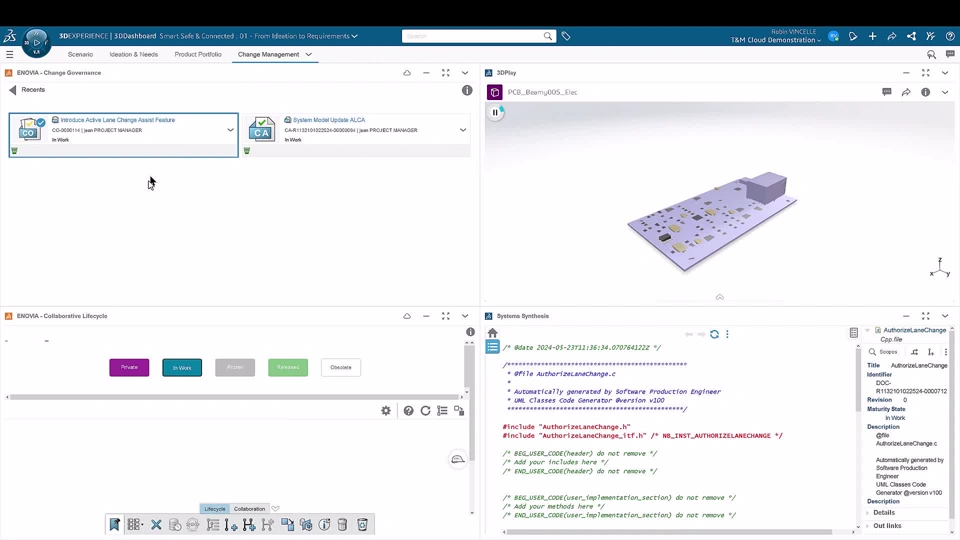Screen dimensions: 960x540
Task: Click the PCB_Beamy005_Elec model icon
Action: click(x=495, y=92)
